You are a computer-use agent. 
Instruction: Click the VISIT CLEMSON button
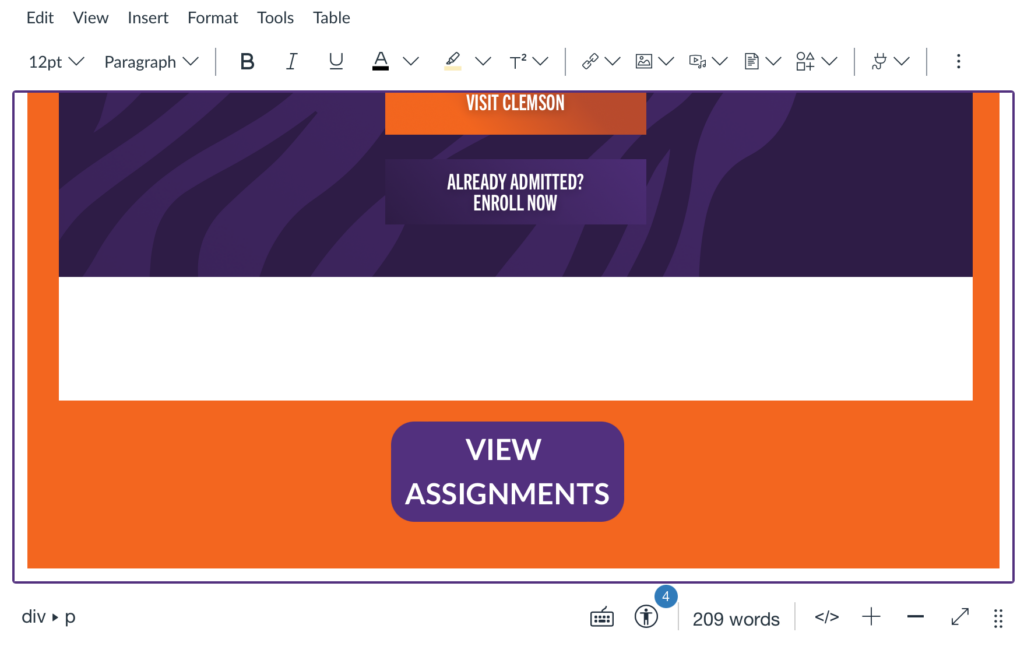point(515,113)
